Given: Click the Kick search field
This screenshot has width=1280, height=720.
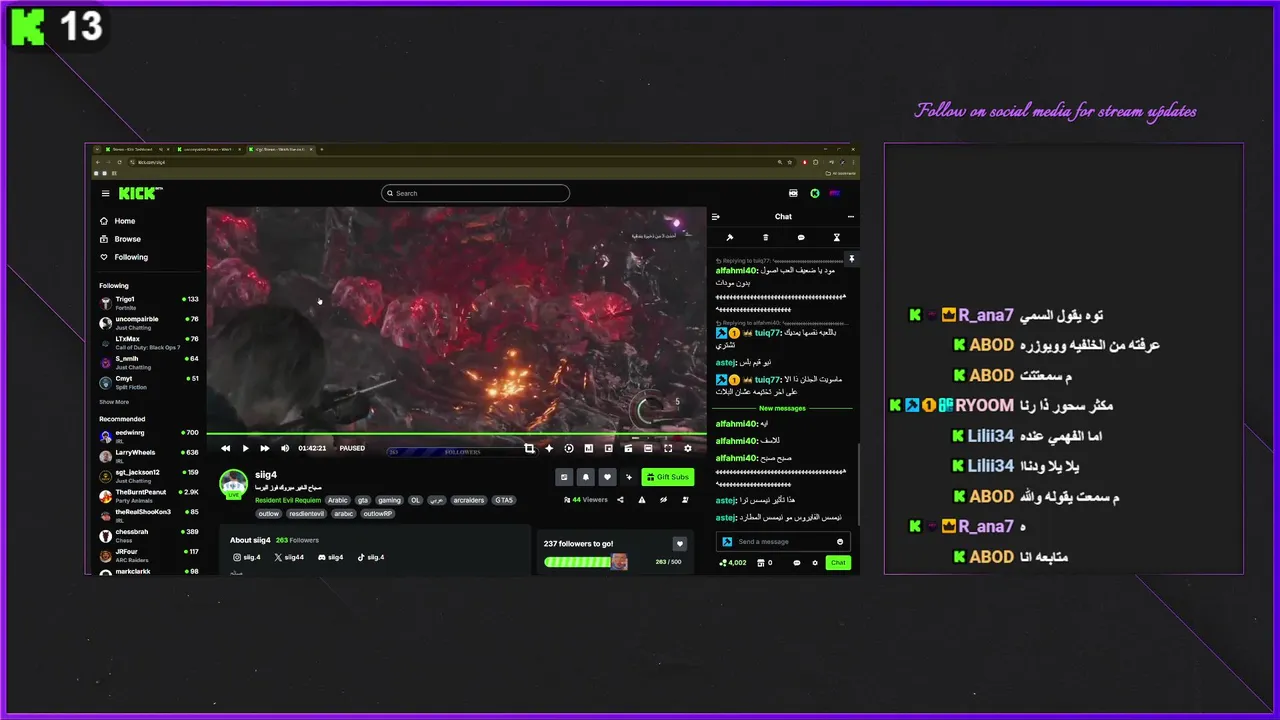Looking at the screenshot, I should coord(475,193).
